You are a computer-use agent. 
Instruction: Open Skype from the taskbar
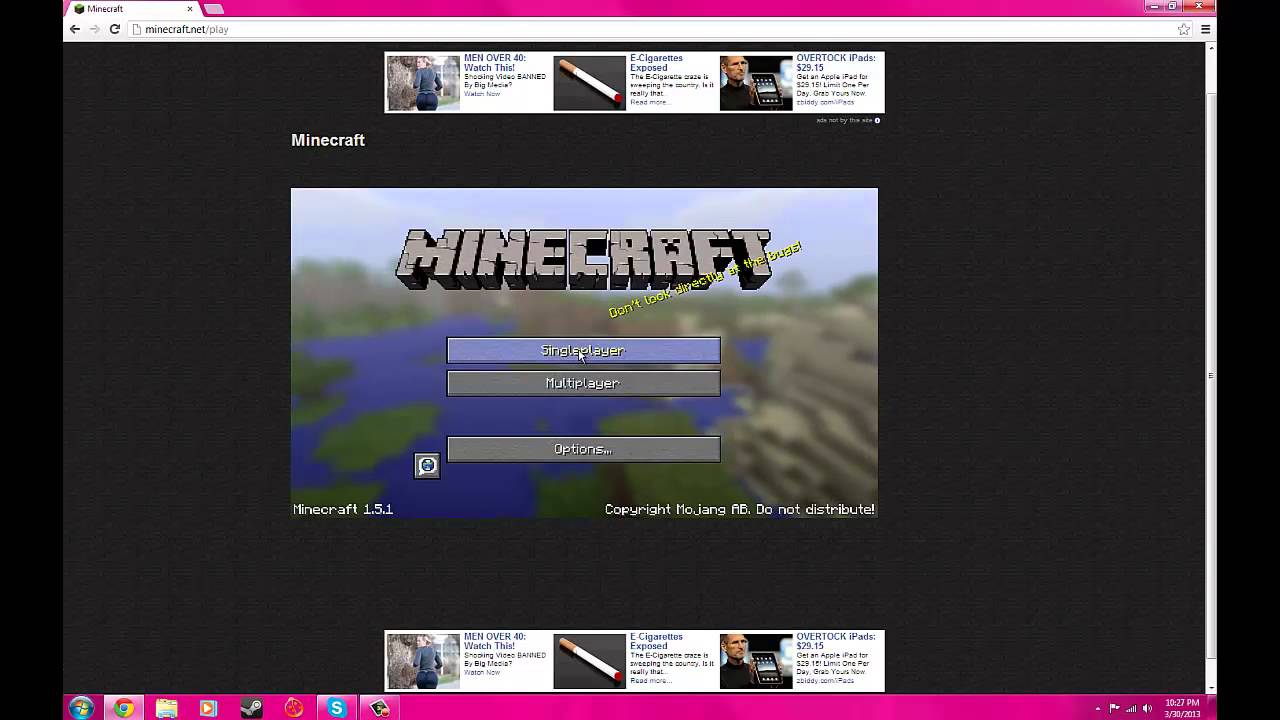(337, 708)
